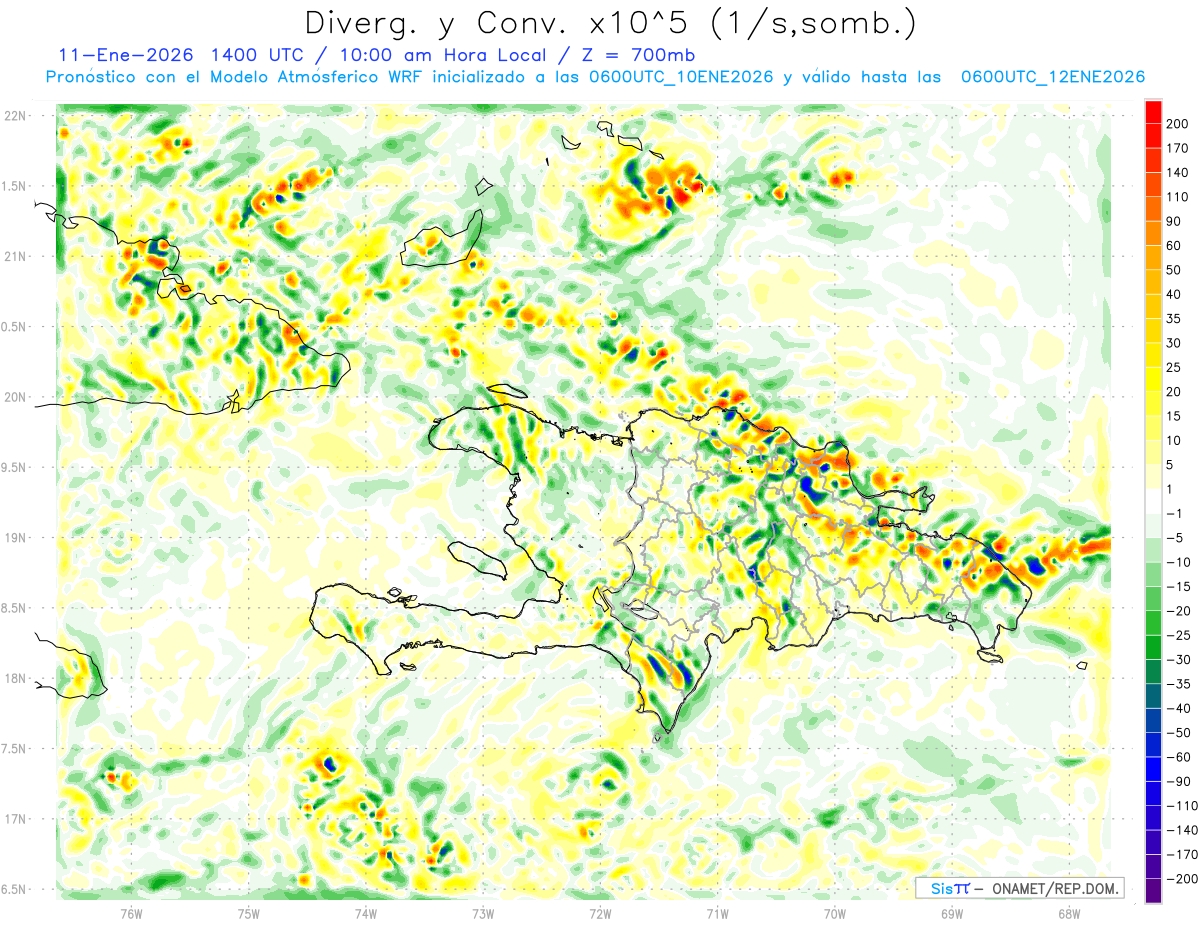Click the 'Z = 700mb' level label
The image size is (1200, 927).
click(635, 55)
